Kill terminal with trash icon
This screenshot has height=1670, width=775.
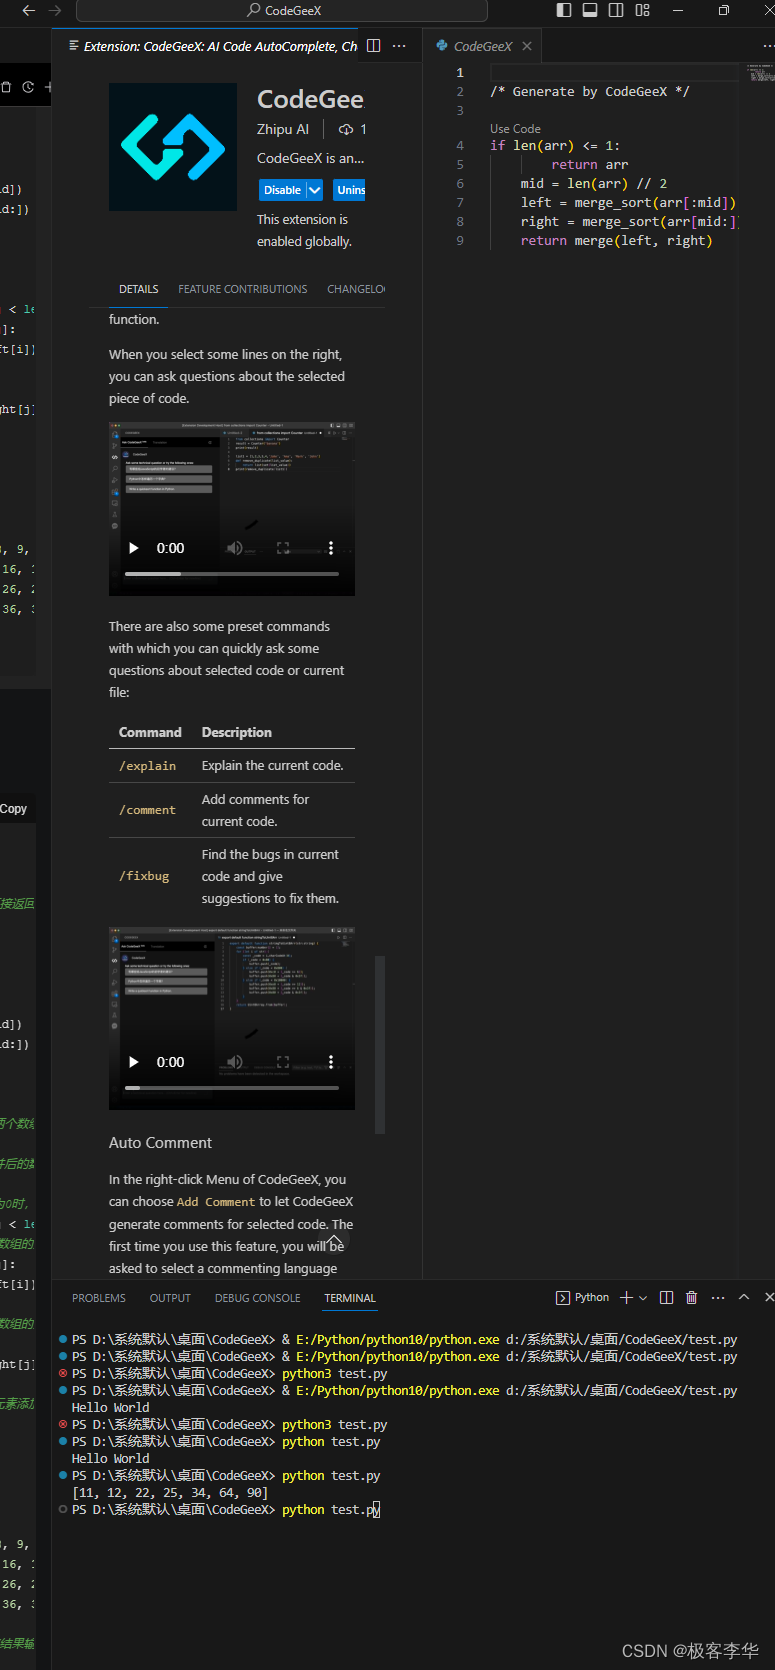click(x=691, y=1297)
